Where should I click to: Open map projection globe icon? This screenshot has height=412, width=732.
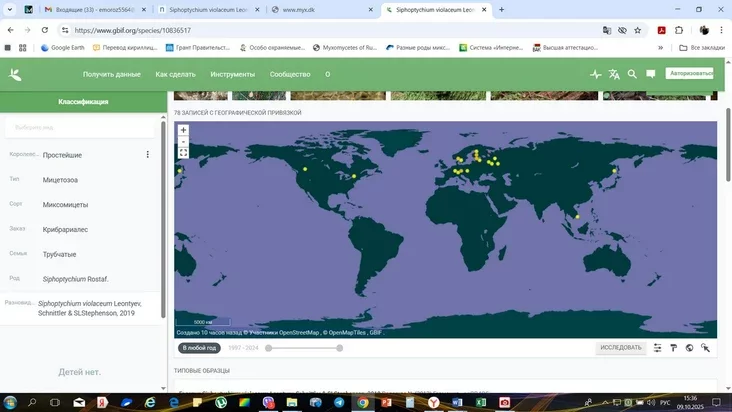689,348
